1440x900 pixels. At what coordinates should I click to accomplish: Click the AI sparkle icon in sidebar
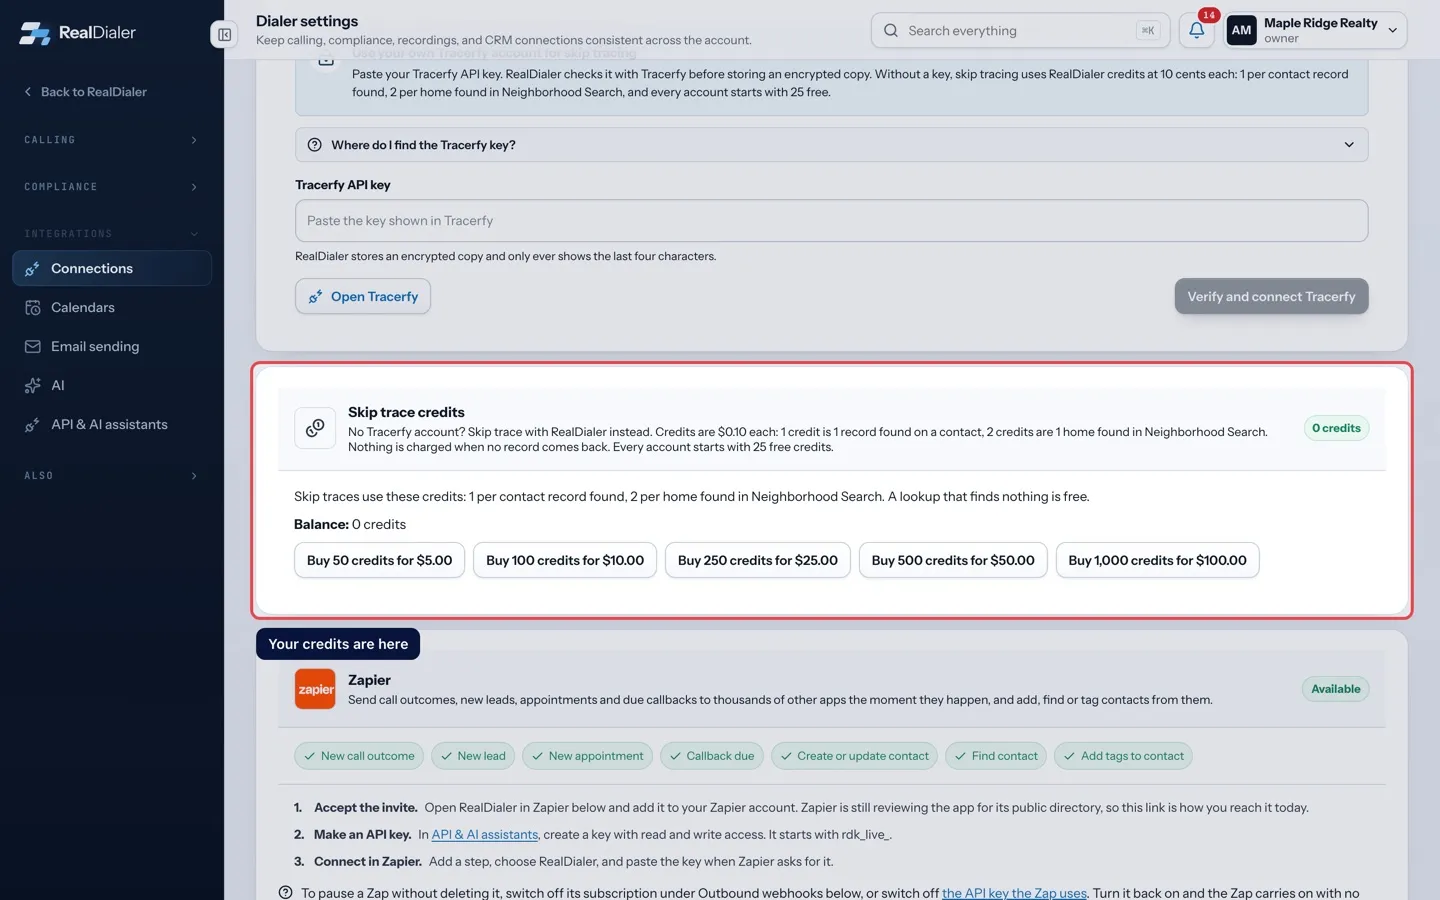(x=32, y=385)
